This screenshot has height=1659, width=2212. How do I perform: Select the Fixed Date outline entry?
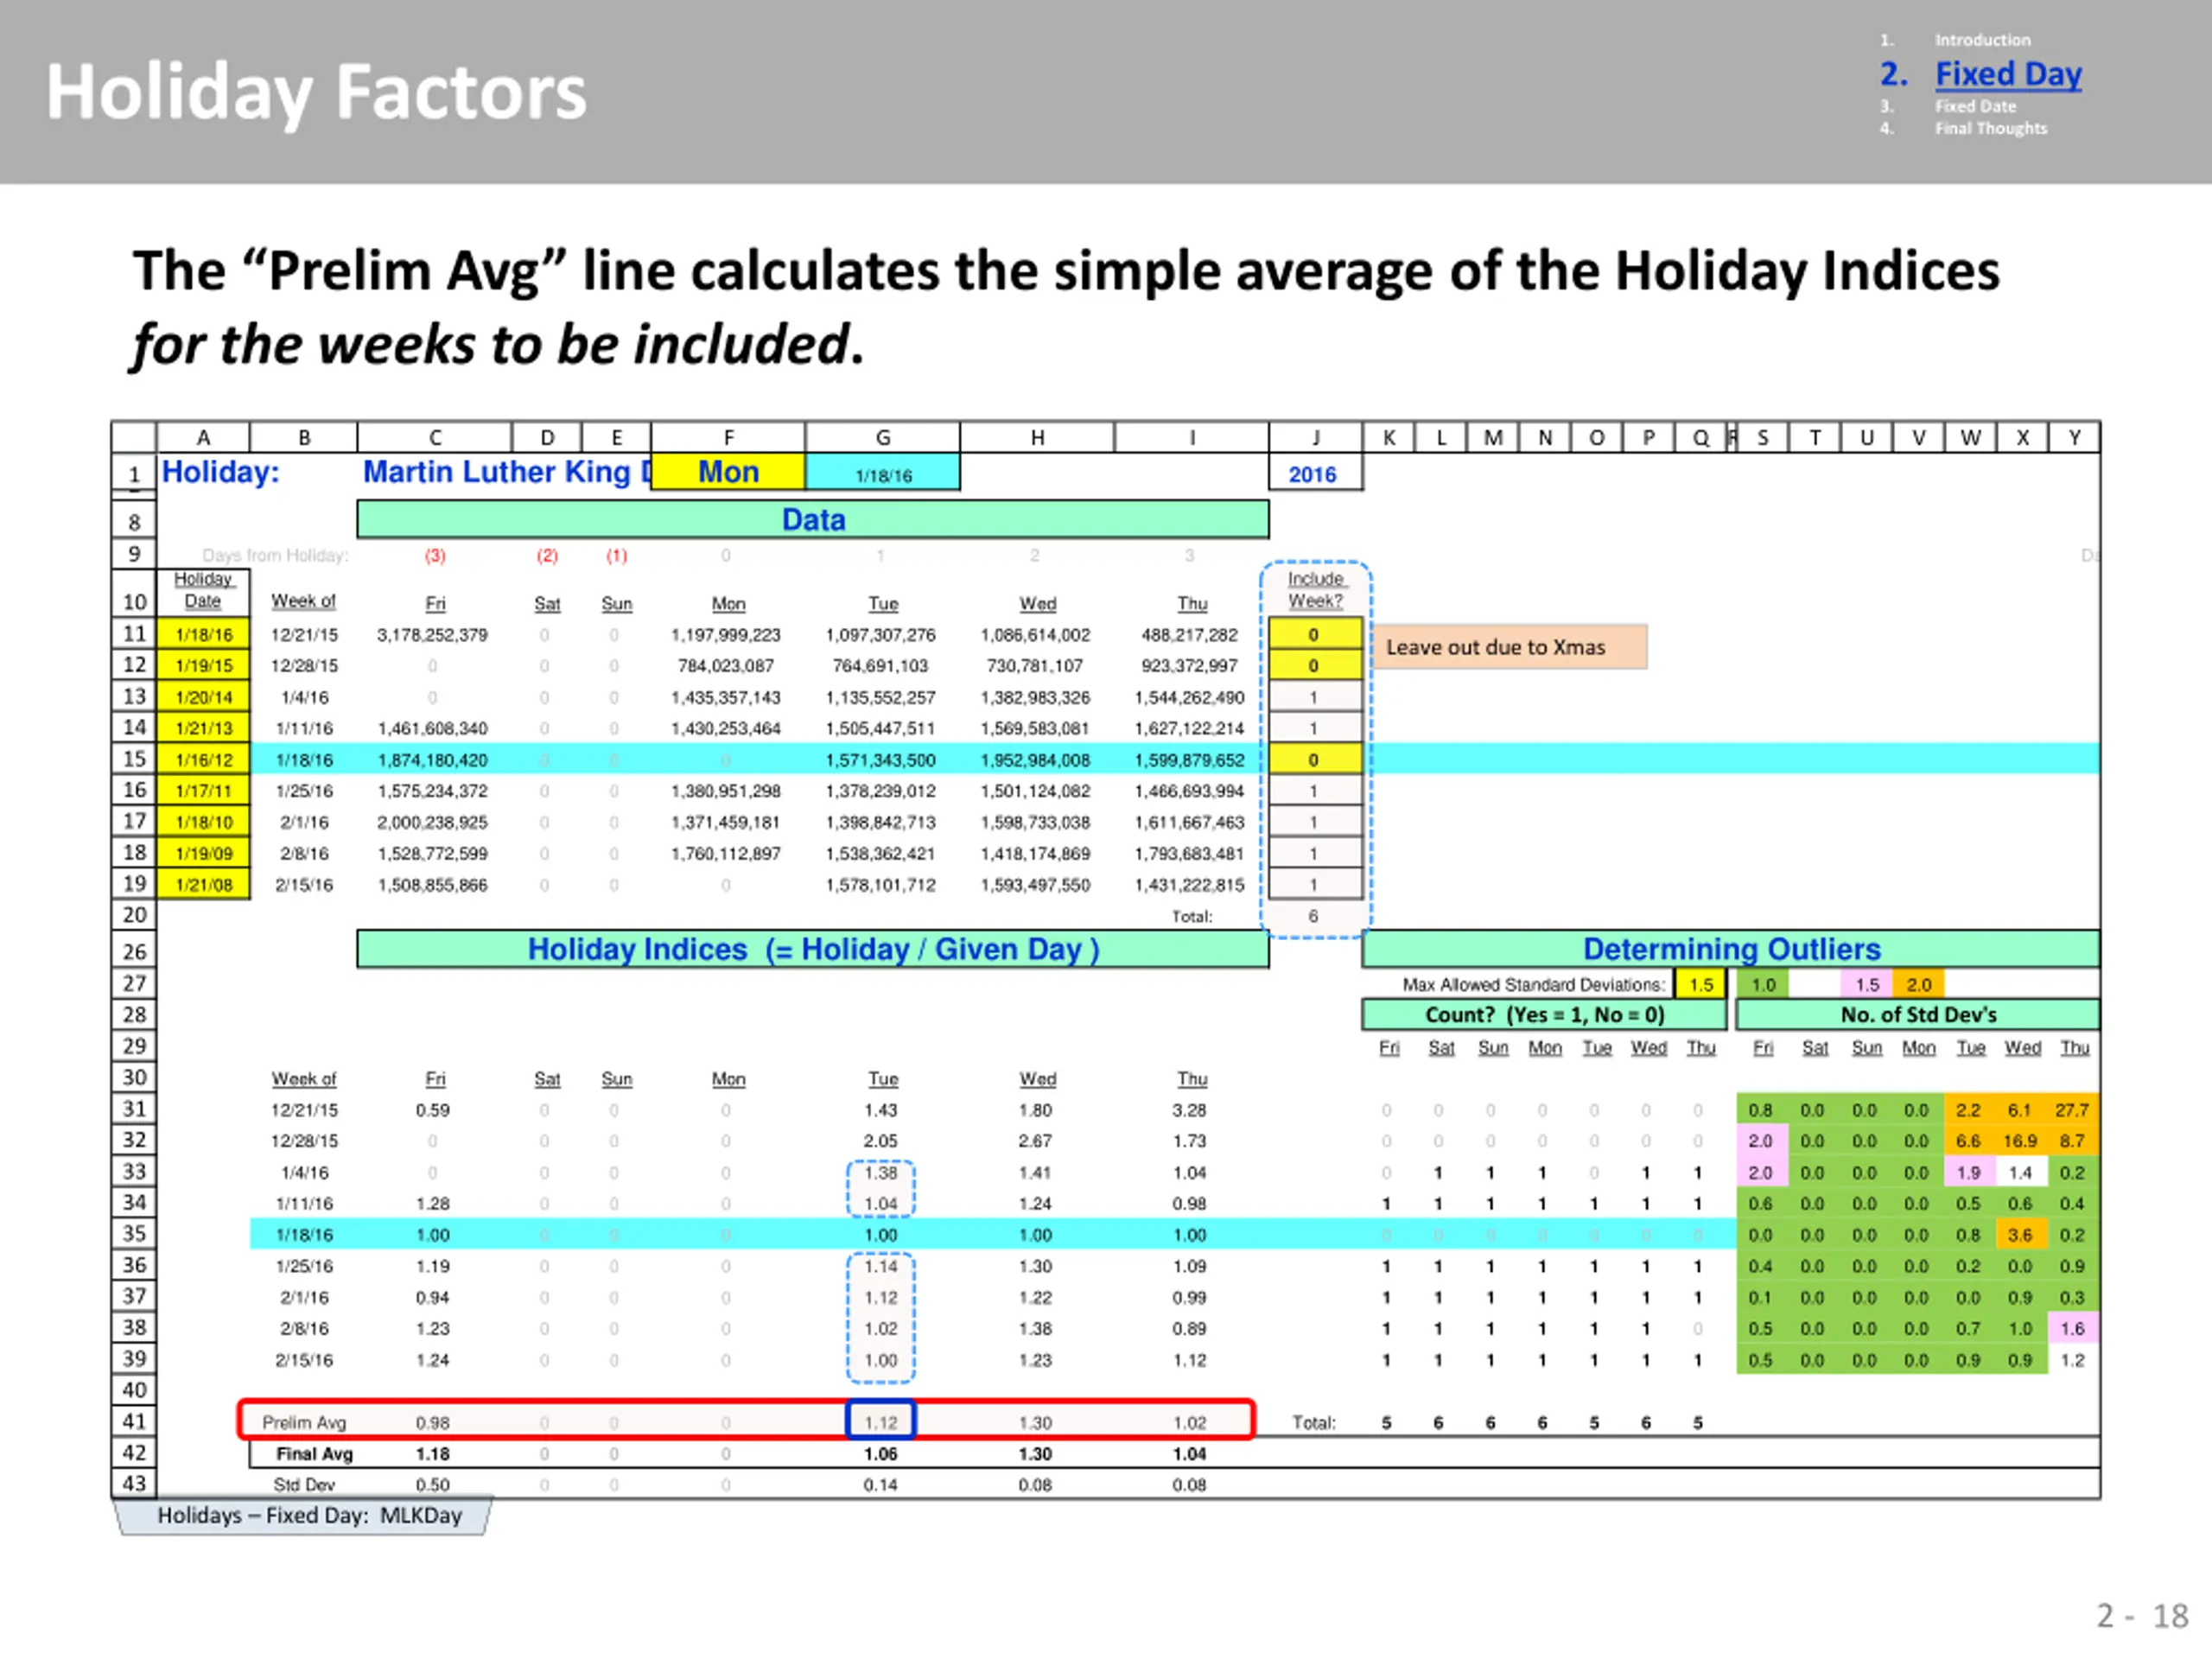click(1975, 106)
